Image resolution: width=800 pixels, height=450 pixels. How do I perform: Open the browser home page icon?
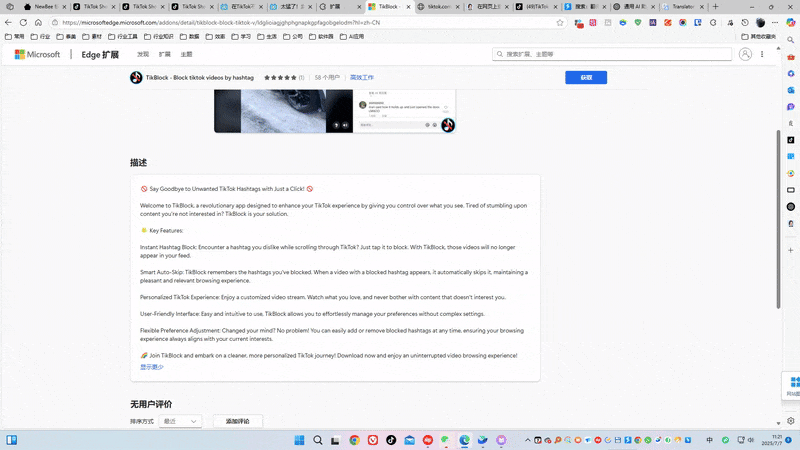pyautogui.click(x=38, y=22)
